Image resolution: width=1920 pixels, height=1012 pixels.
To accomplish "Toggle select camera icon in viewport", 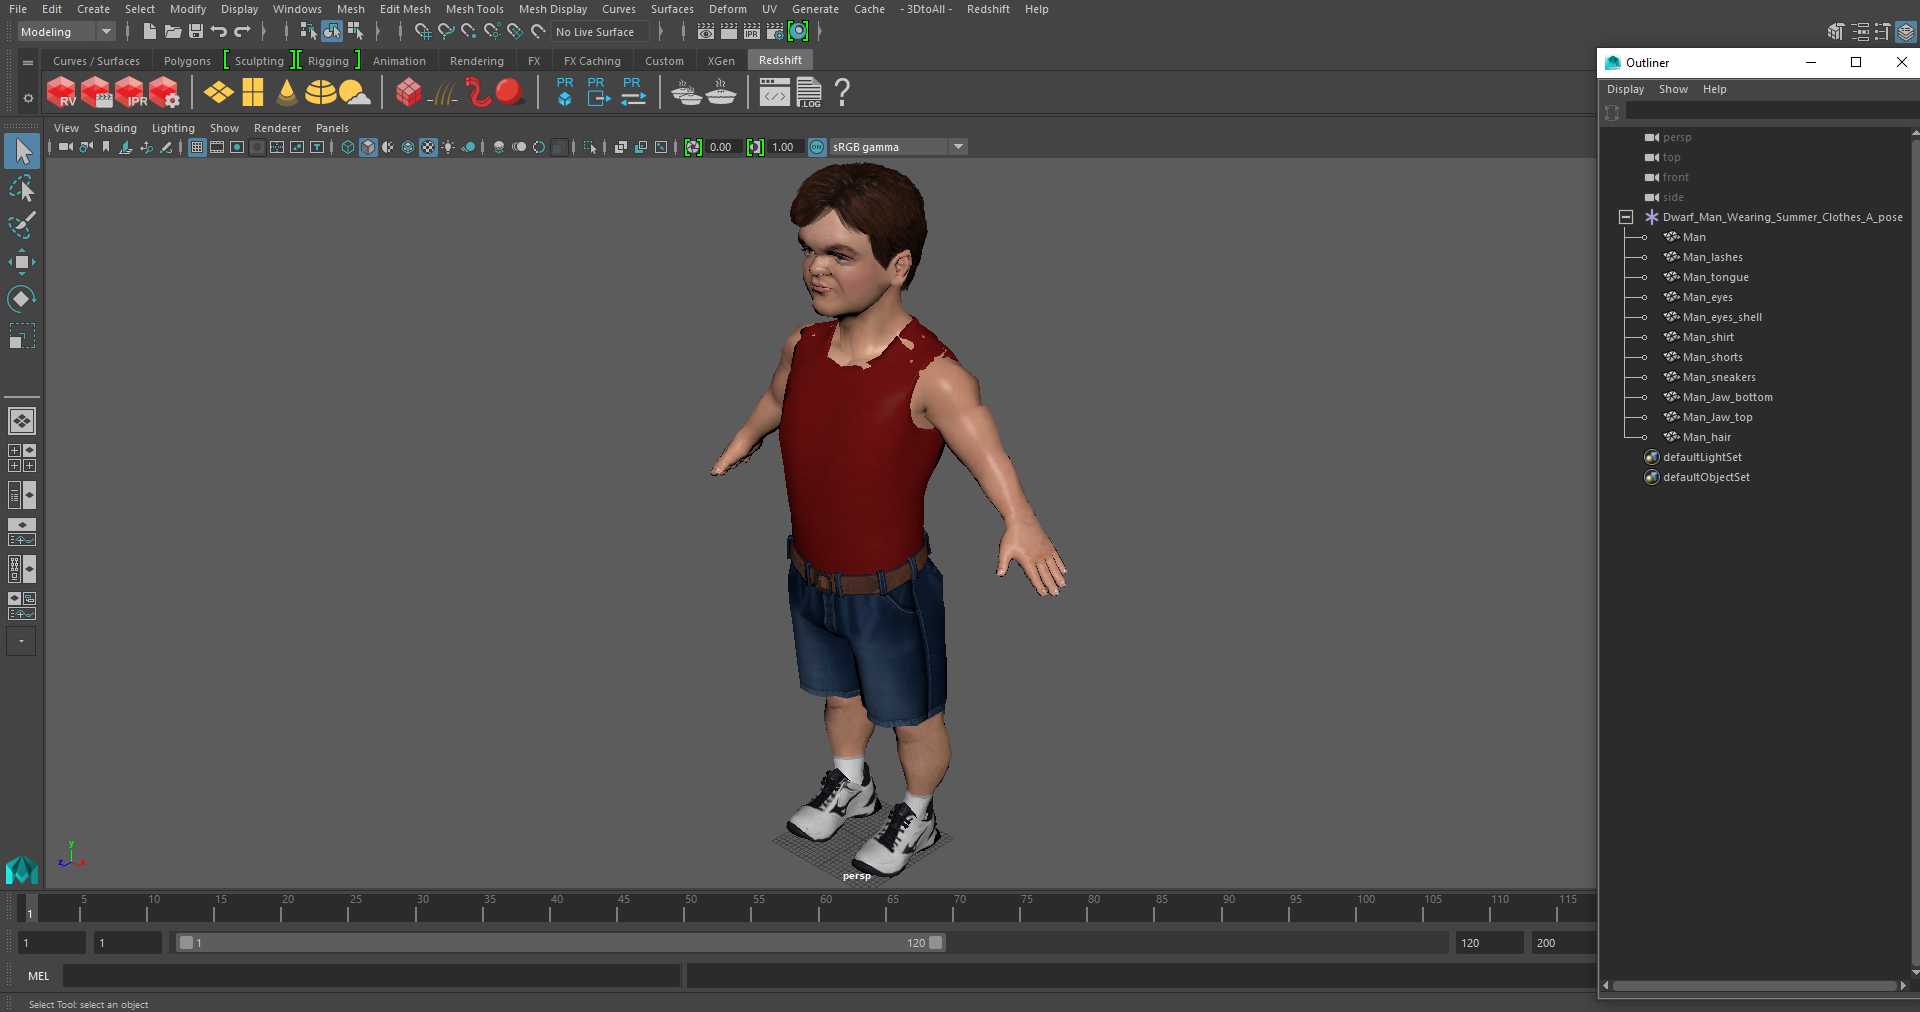I will (66, 147).
